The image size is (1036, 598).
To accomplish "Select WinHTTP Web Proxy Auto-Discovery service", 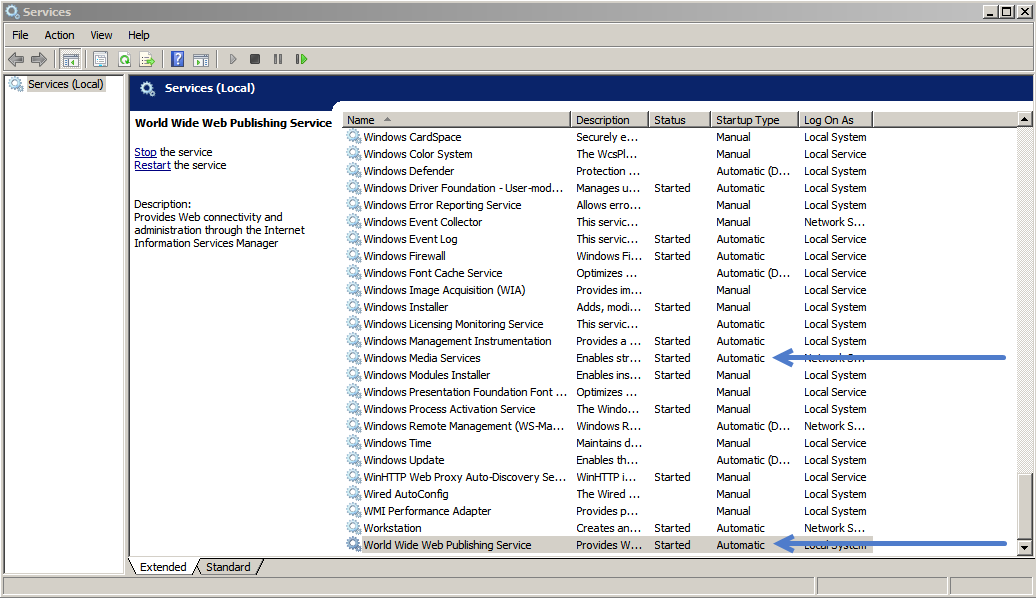I will click(464, 476).
